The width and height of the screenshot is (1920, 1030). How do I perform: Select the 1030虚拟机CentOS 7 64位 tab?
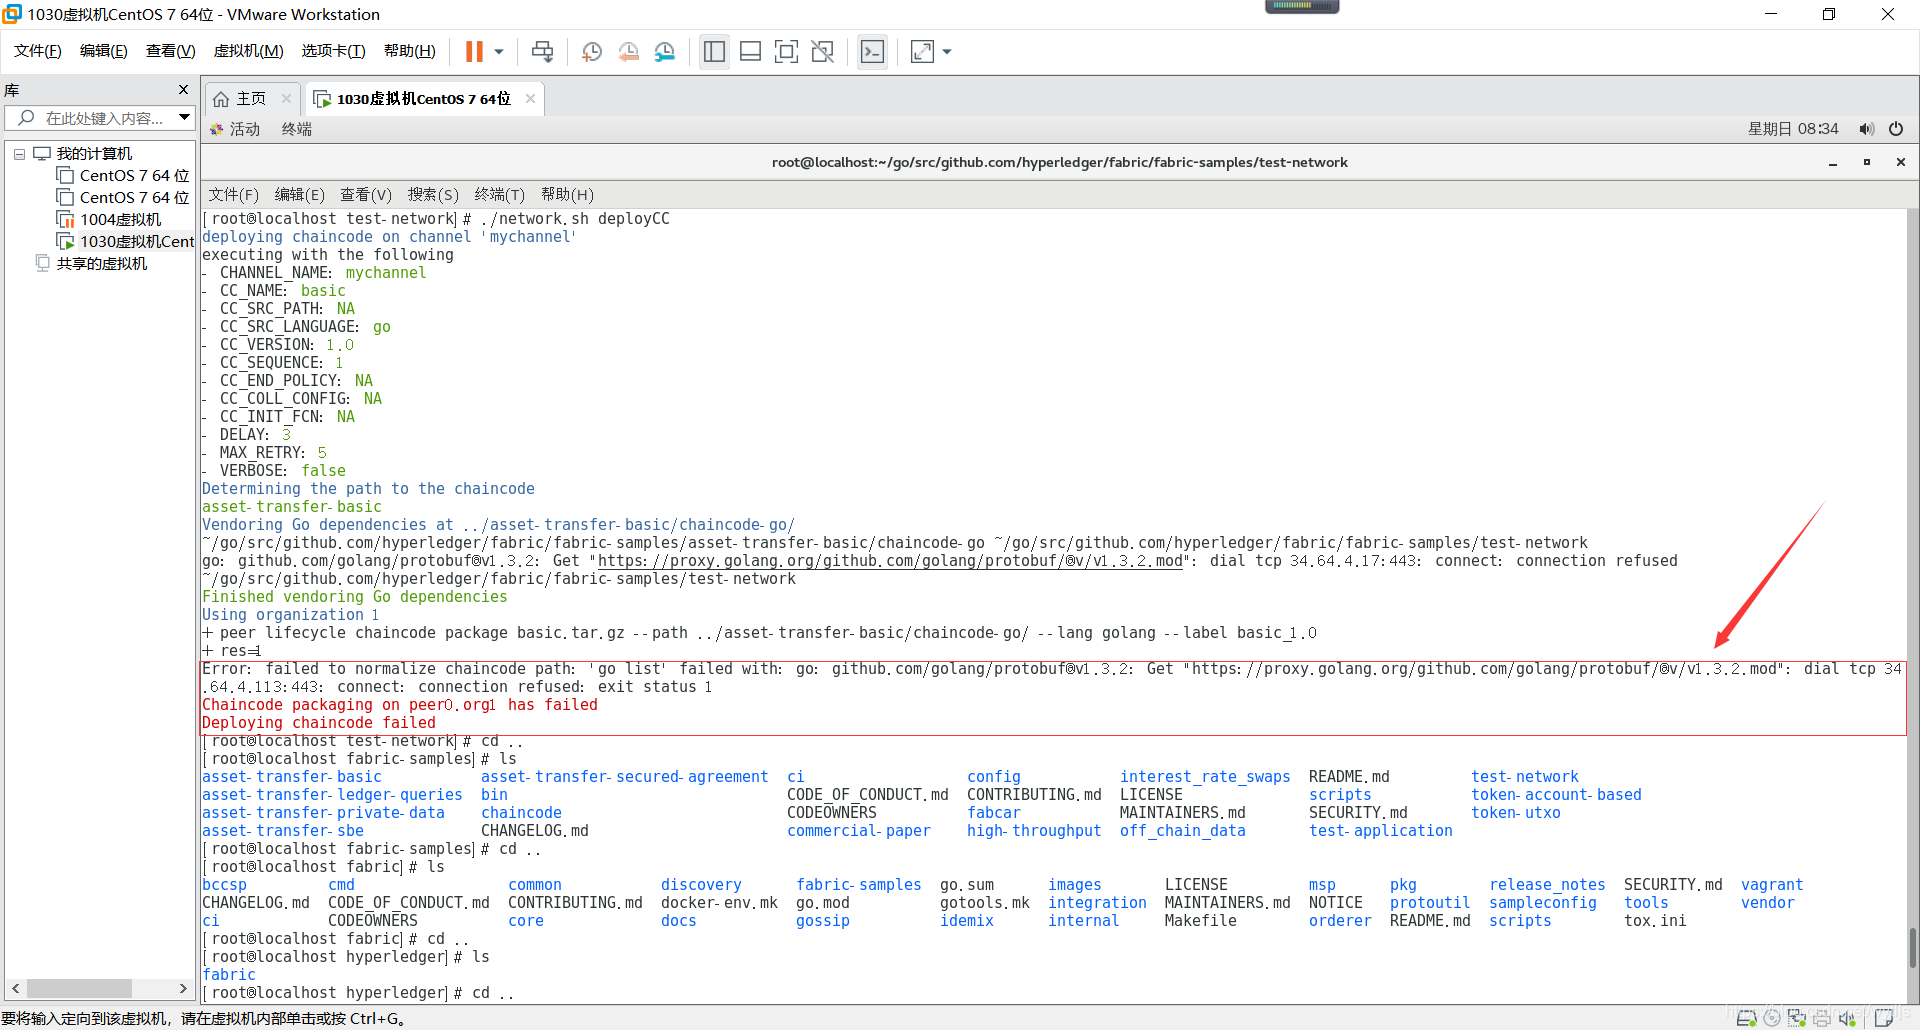coord(423,99)
